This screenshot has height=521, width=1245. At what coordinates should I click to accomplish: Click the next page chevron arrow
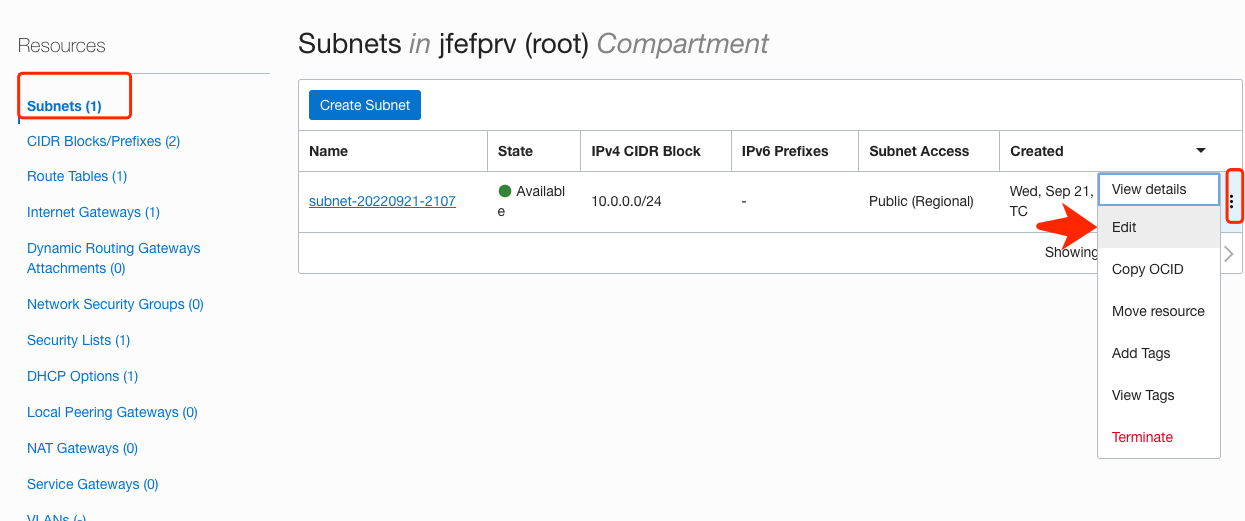coord(1229,253)
